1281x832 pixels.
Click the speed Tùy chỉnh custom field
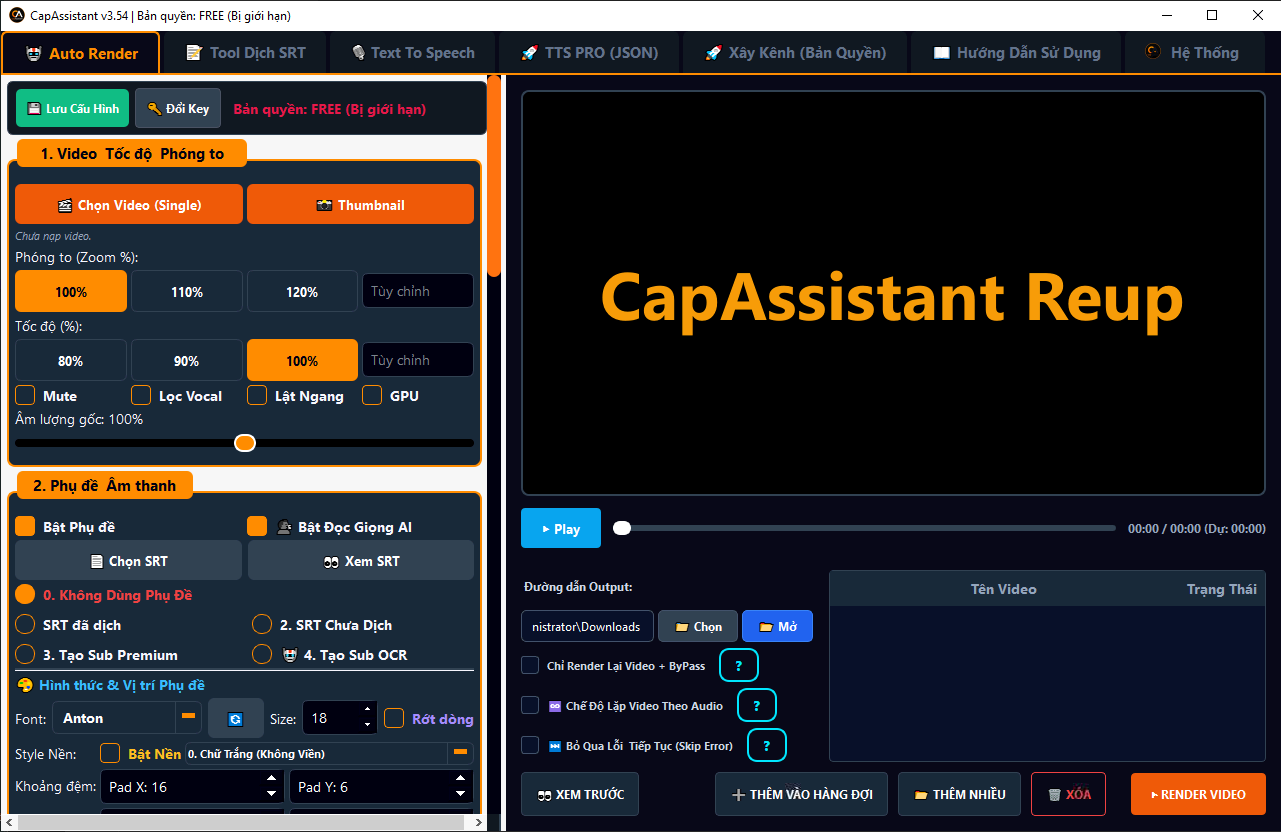click(418, 360)
